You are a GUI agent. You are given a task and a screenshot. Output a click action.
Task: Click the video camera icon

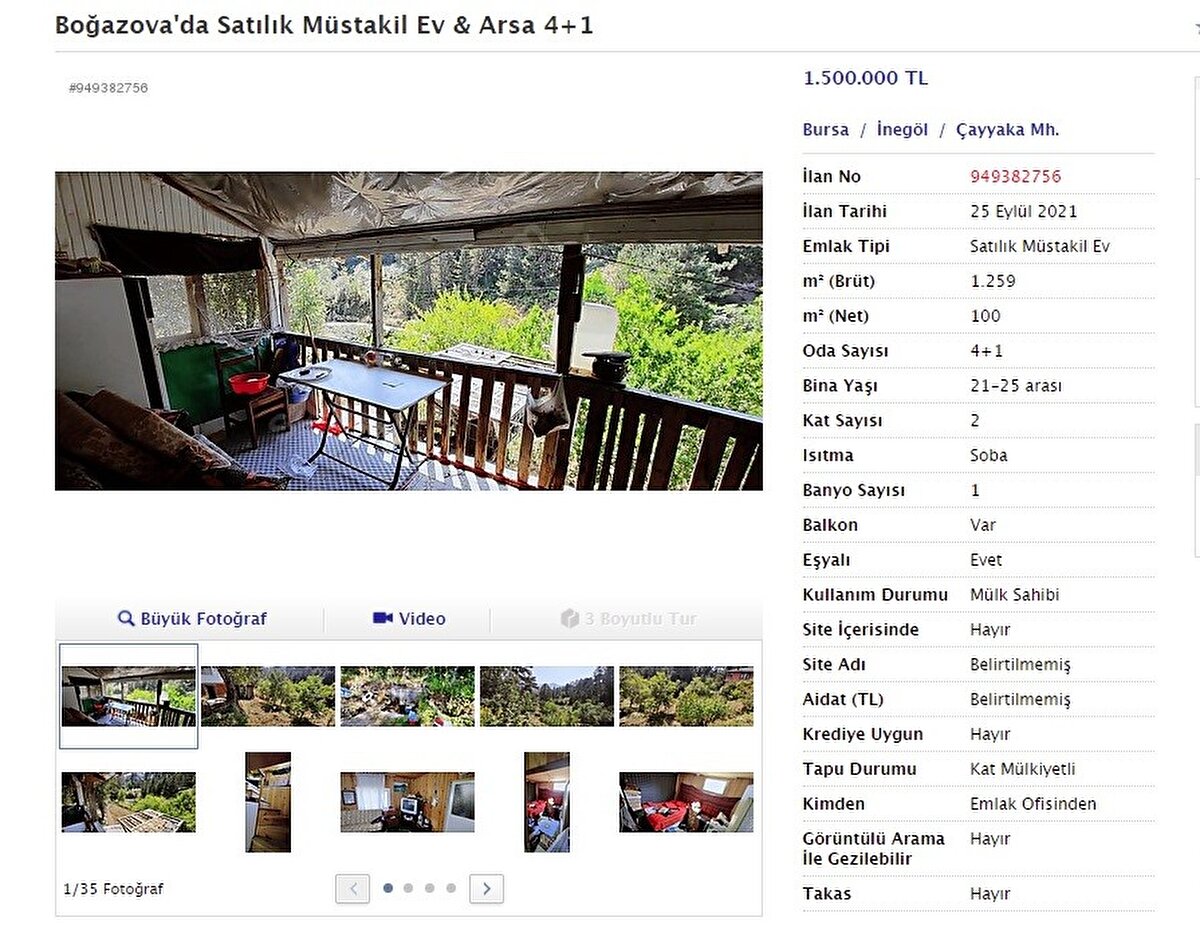(x=382, y=619)
